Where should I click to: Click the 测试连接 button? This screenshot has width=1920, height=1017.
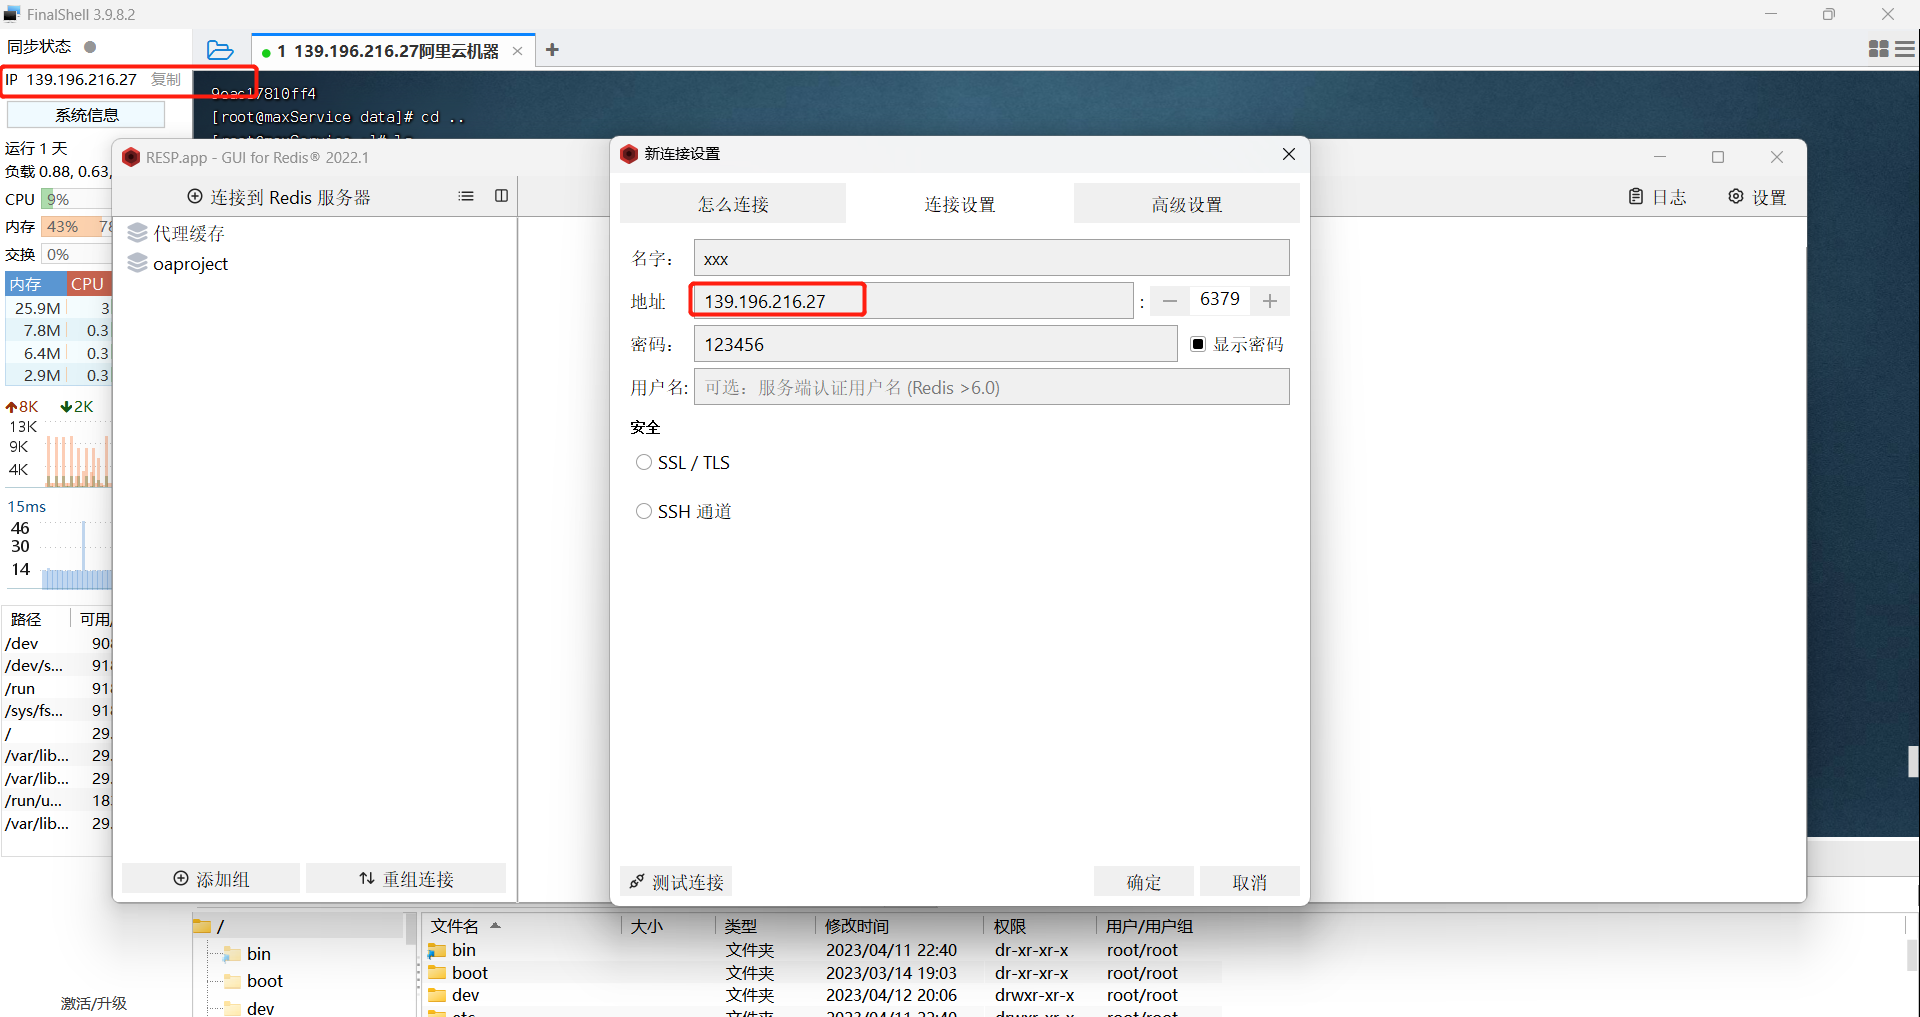pos(676,882)
